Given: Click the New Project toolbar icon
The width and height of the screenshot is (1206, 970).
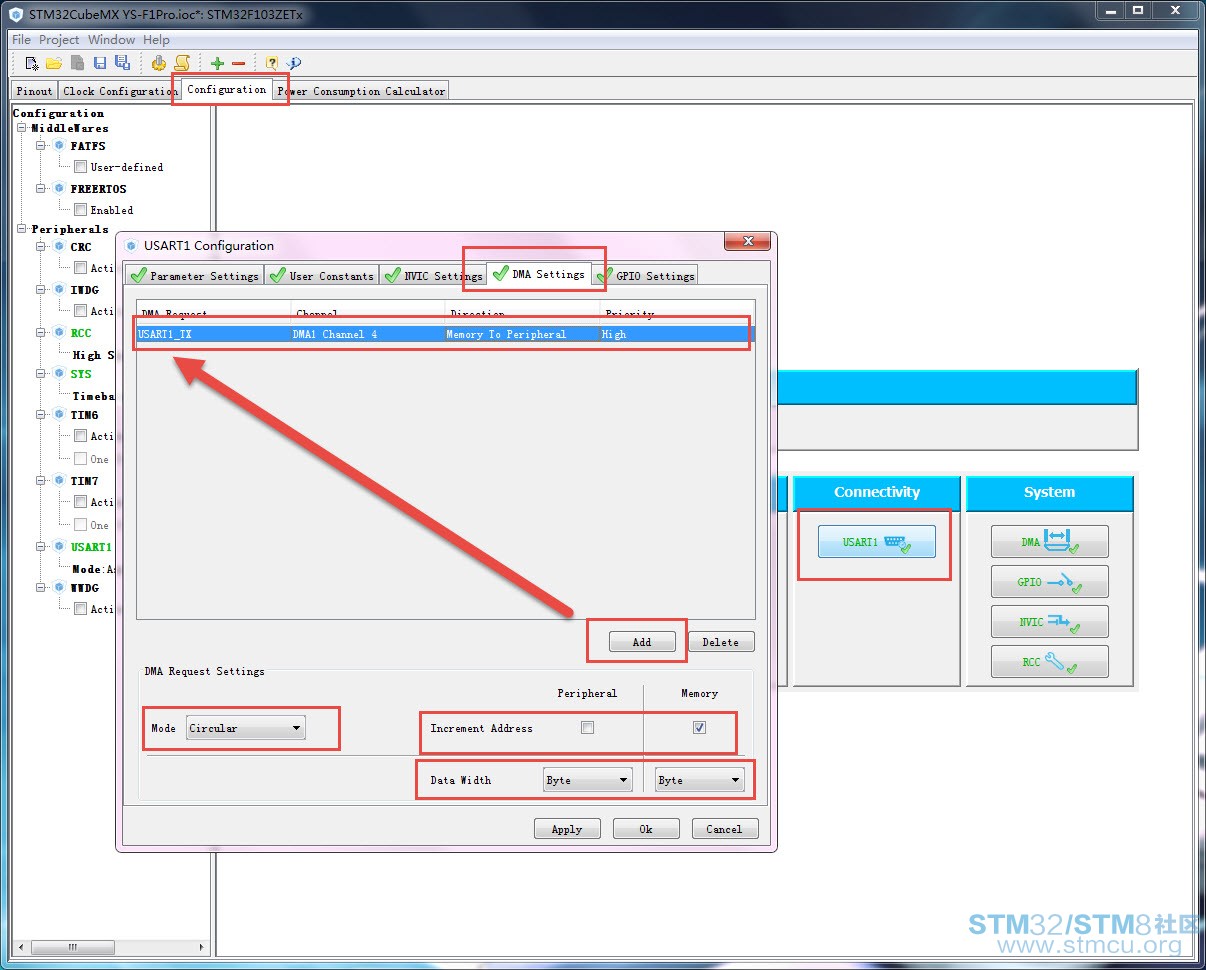Looking at the screenshot, I should point(32,63).
